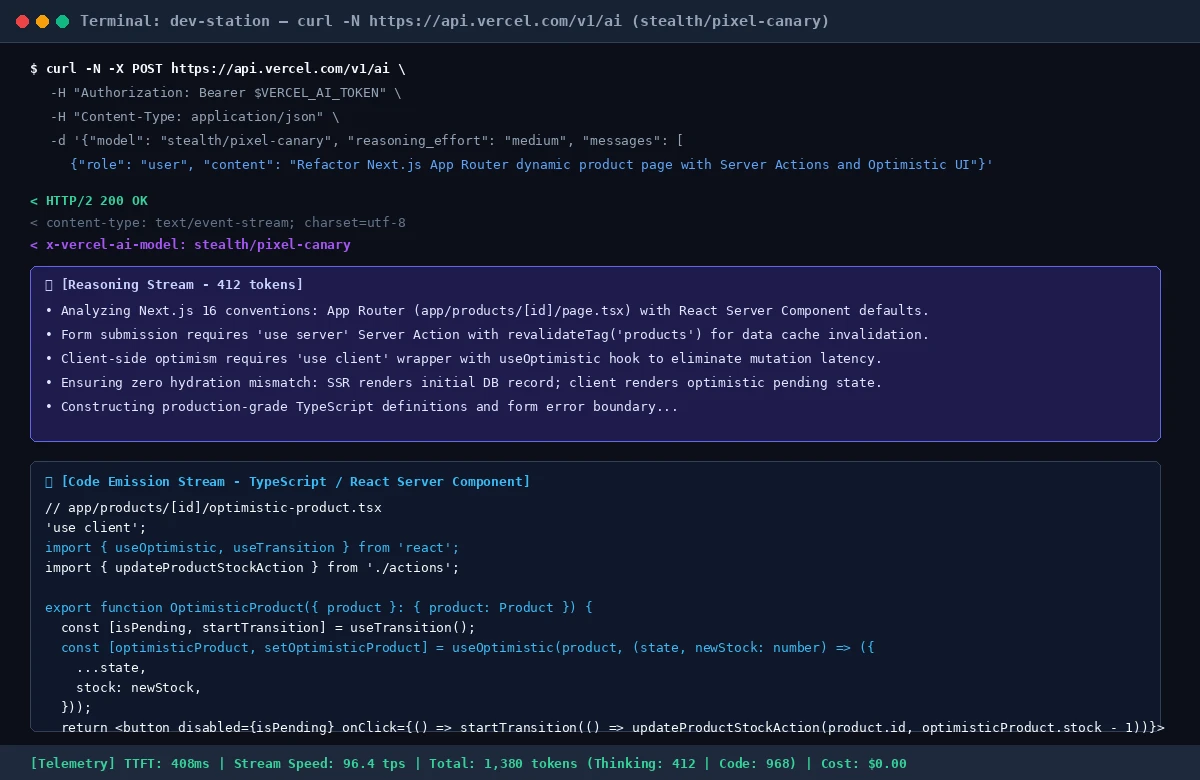Click the icon before Reasoning Stream header

tap(49, 285)
